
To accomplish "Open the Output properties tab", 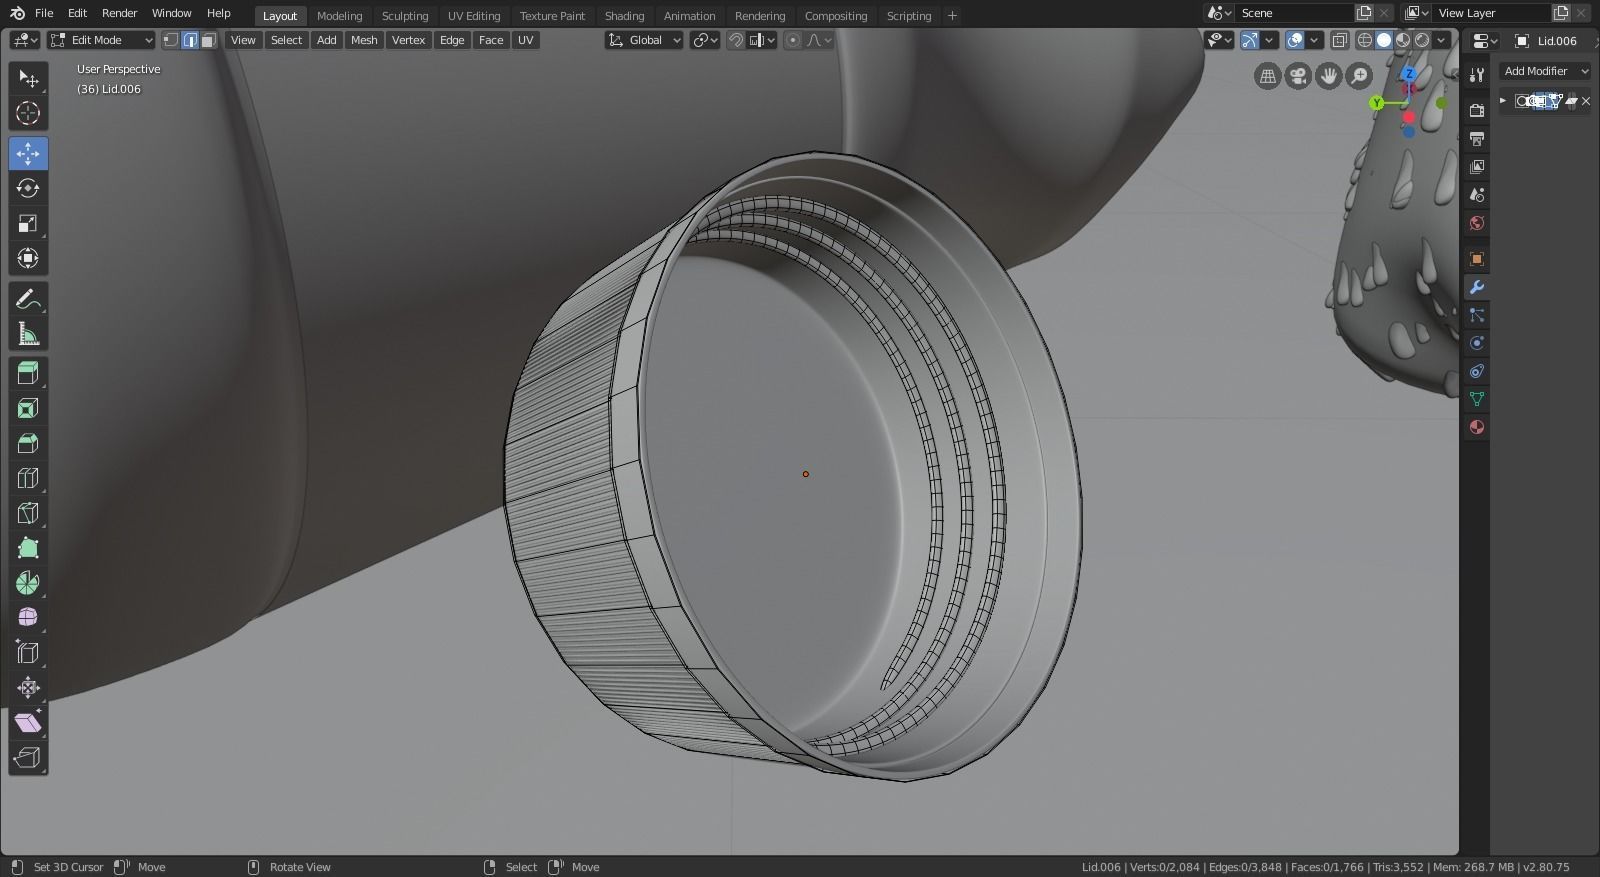I will point(1477,138).
